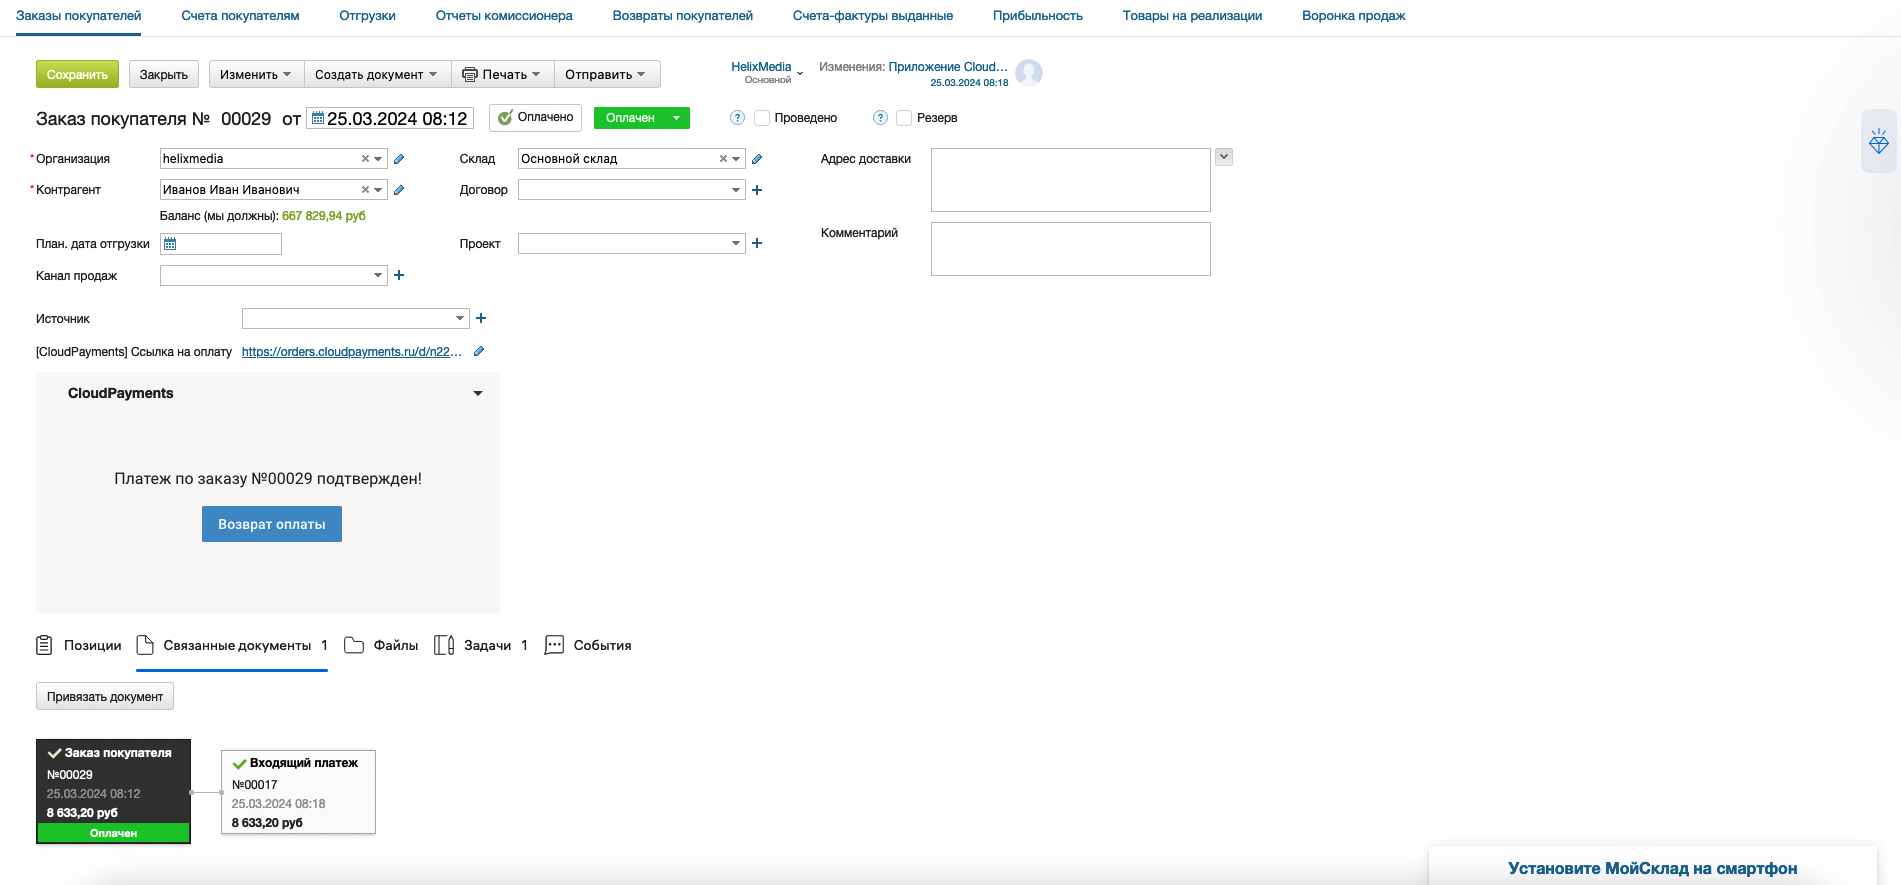Open the orders.cloudpayments.ru payment link
Screen dimensions: 1901x885
click(352, 352)
